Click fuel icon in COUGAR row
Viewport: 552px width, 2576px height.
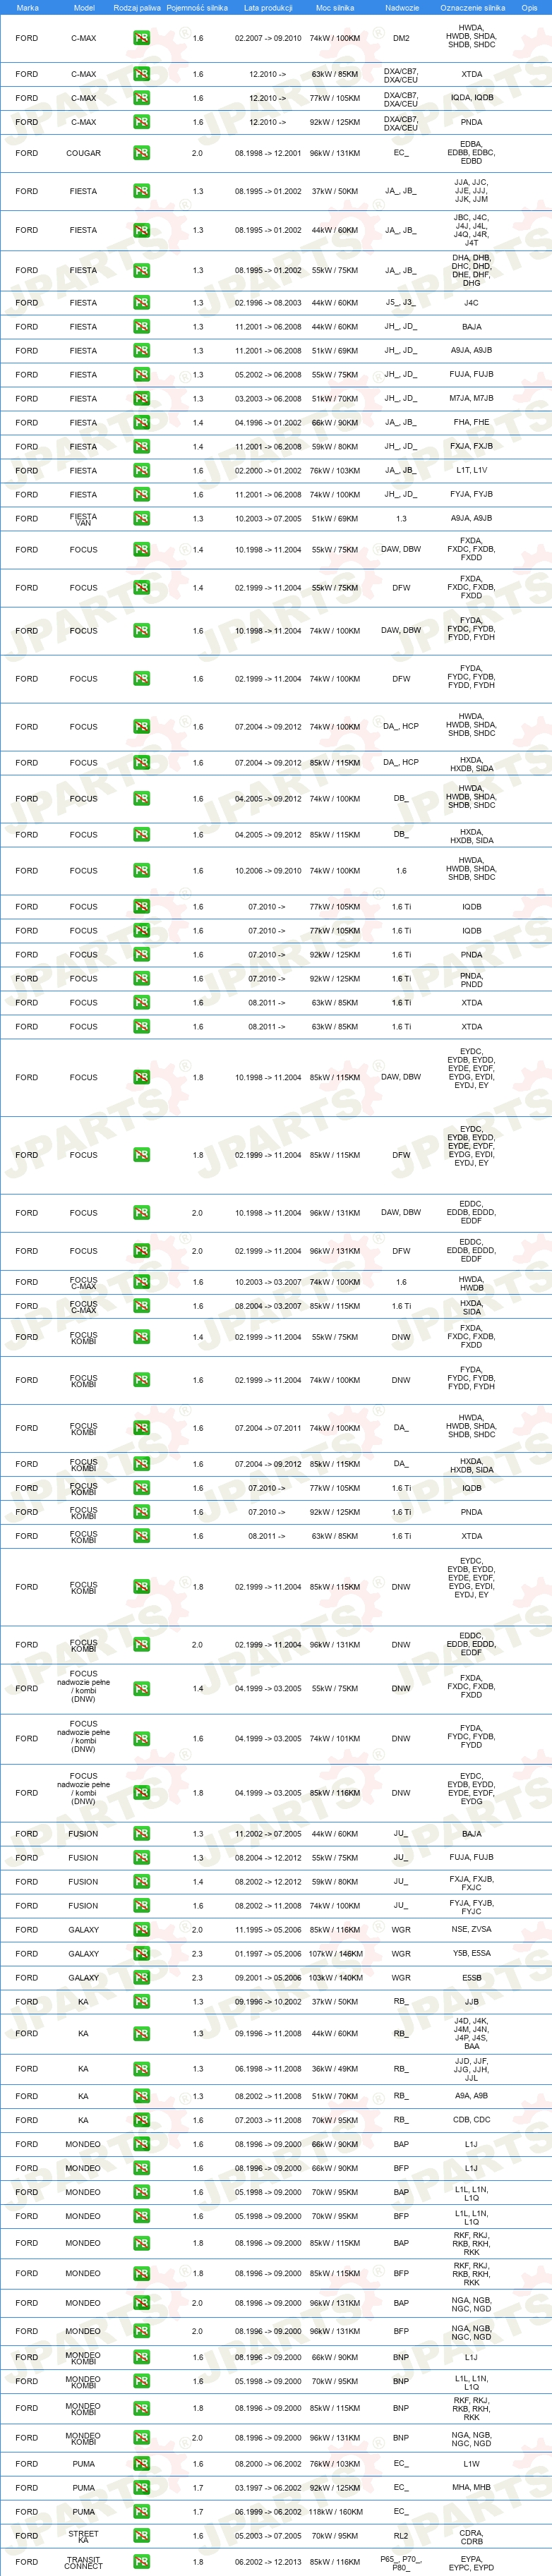coord(141,153)
